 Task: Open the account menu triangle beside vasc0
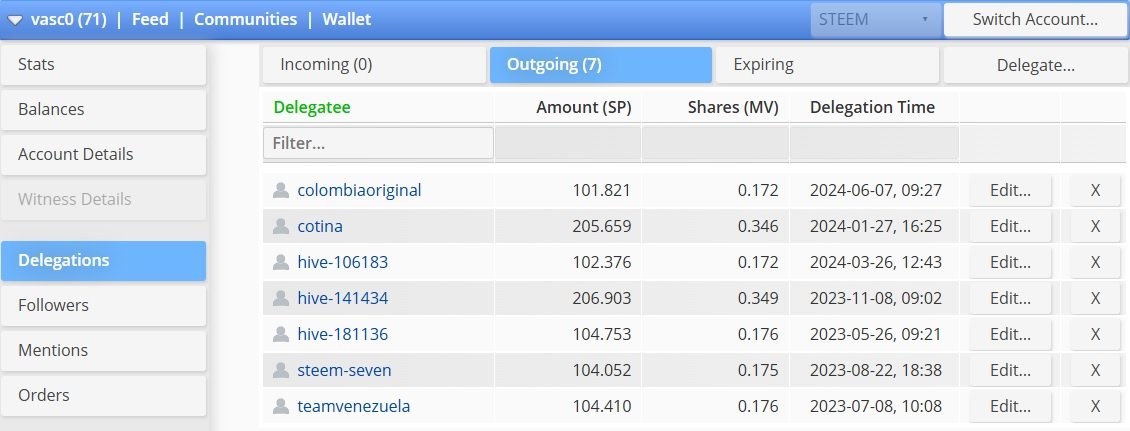click(14, 20)
